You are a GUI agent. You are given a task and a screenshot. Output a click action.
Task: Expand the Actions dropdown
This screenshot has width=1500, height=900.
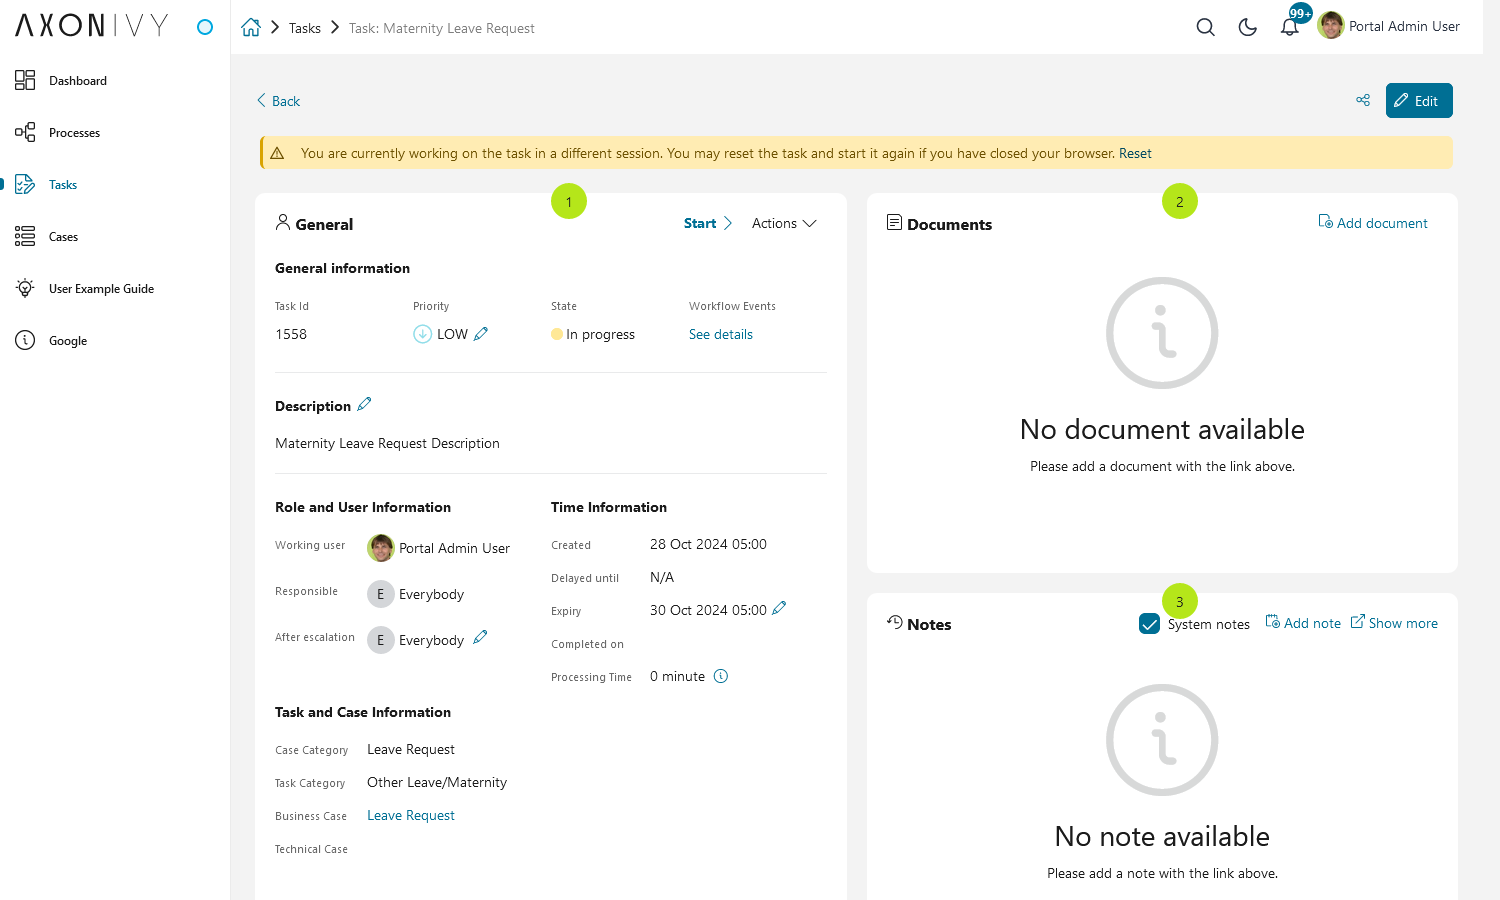(784, 223)
